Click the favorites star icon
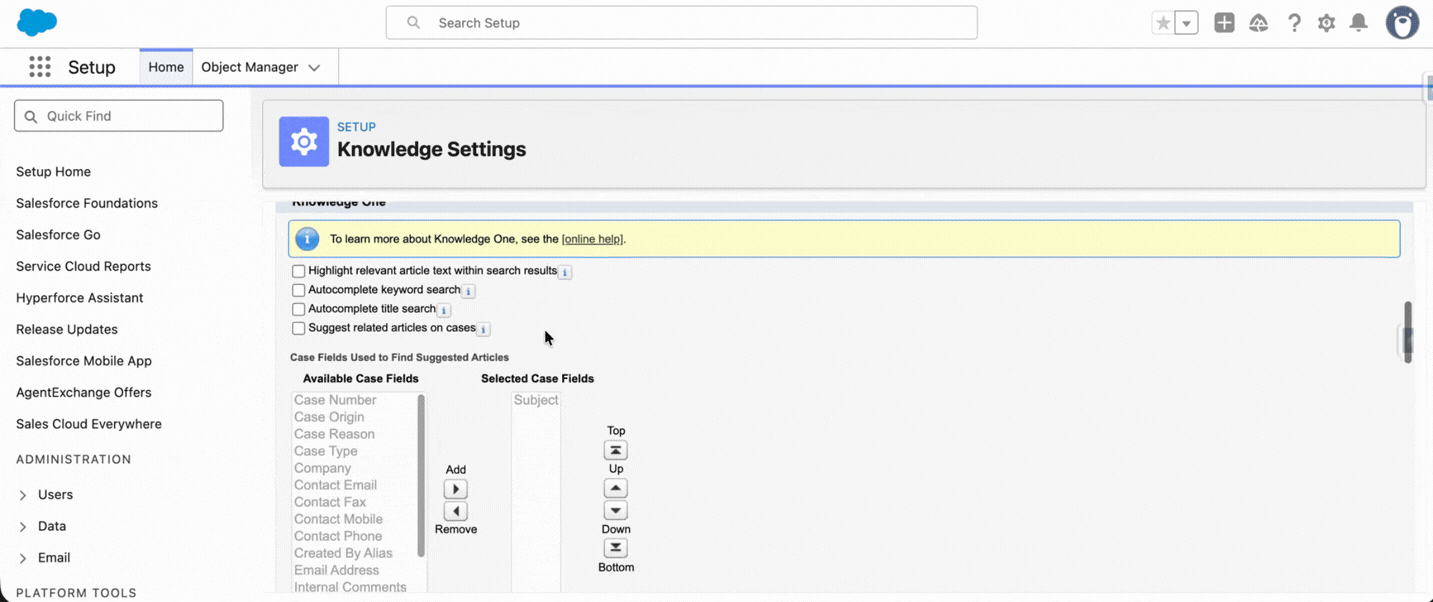The image size is (1433, 602). pos(1163,23)
